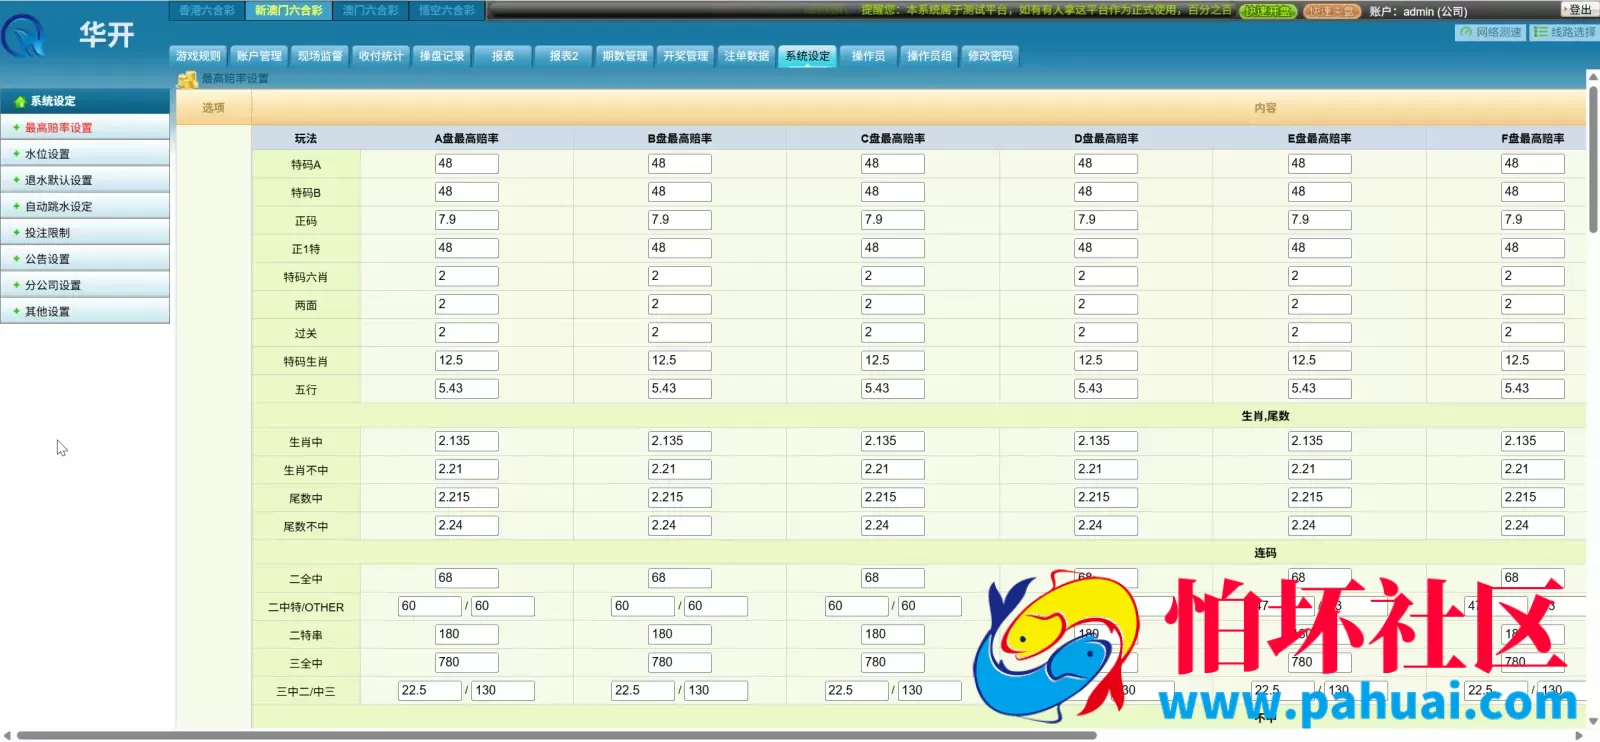Click the A盘 input for 三全中
Screen dimensions: 1600x742
pyautogui.click(x=466, y=662)
